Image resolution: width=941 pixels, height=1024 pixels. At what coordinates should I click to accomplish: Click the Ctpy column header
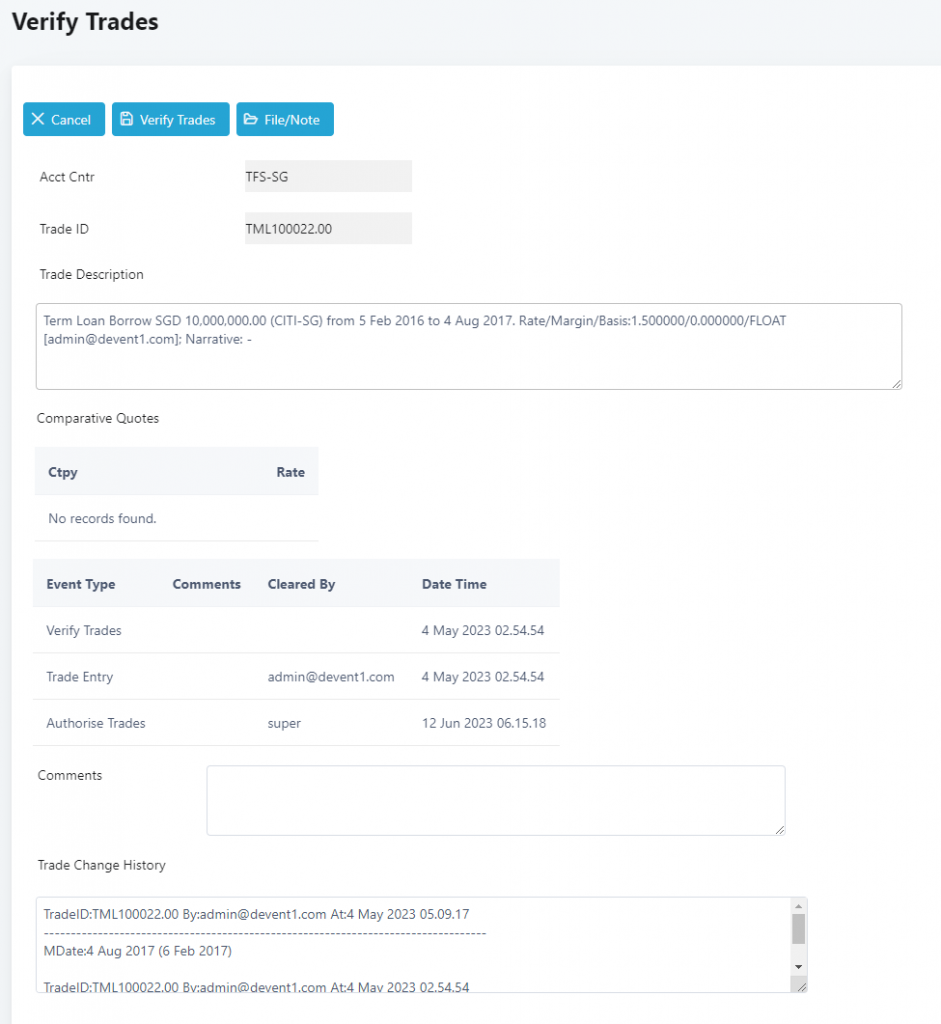[62, 472]
